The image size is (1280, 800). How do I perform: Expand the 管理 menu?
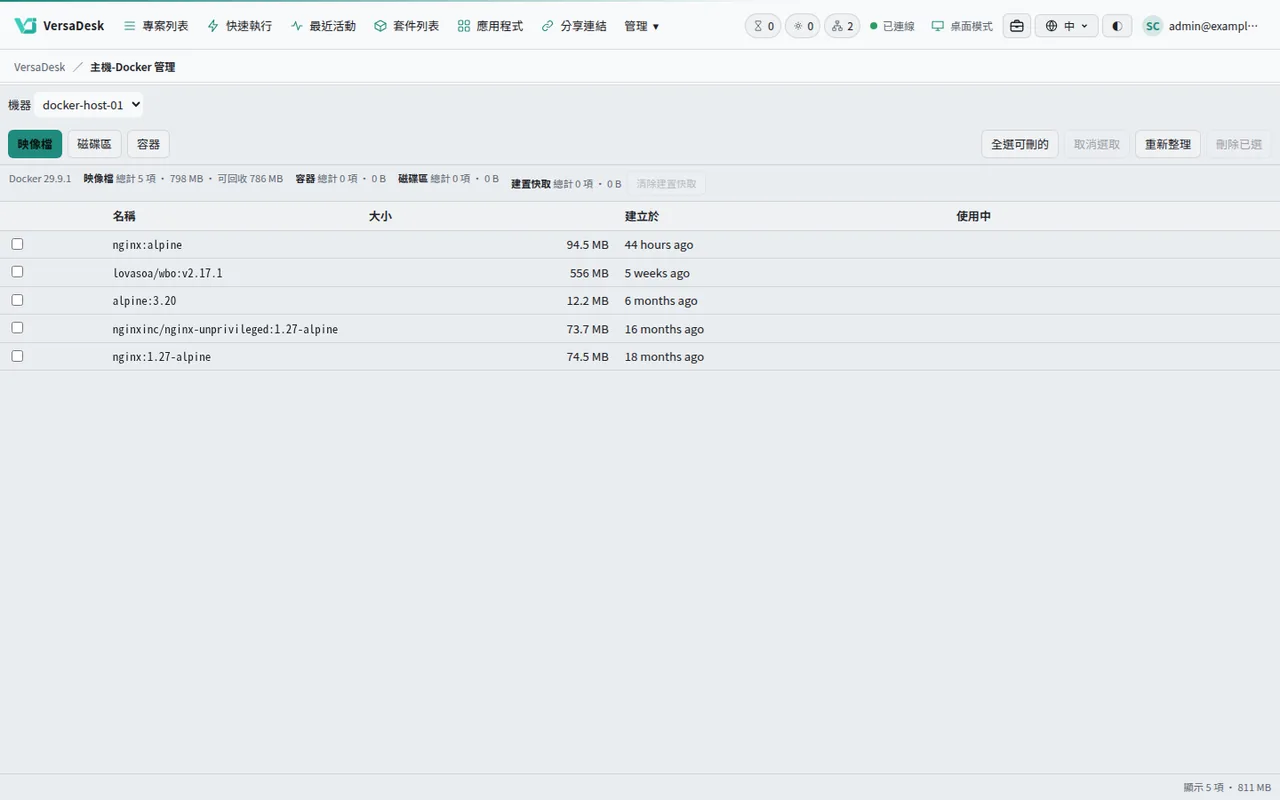click(641, 26)
